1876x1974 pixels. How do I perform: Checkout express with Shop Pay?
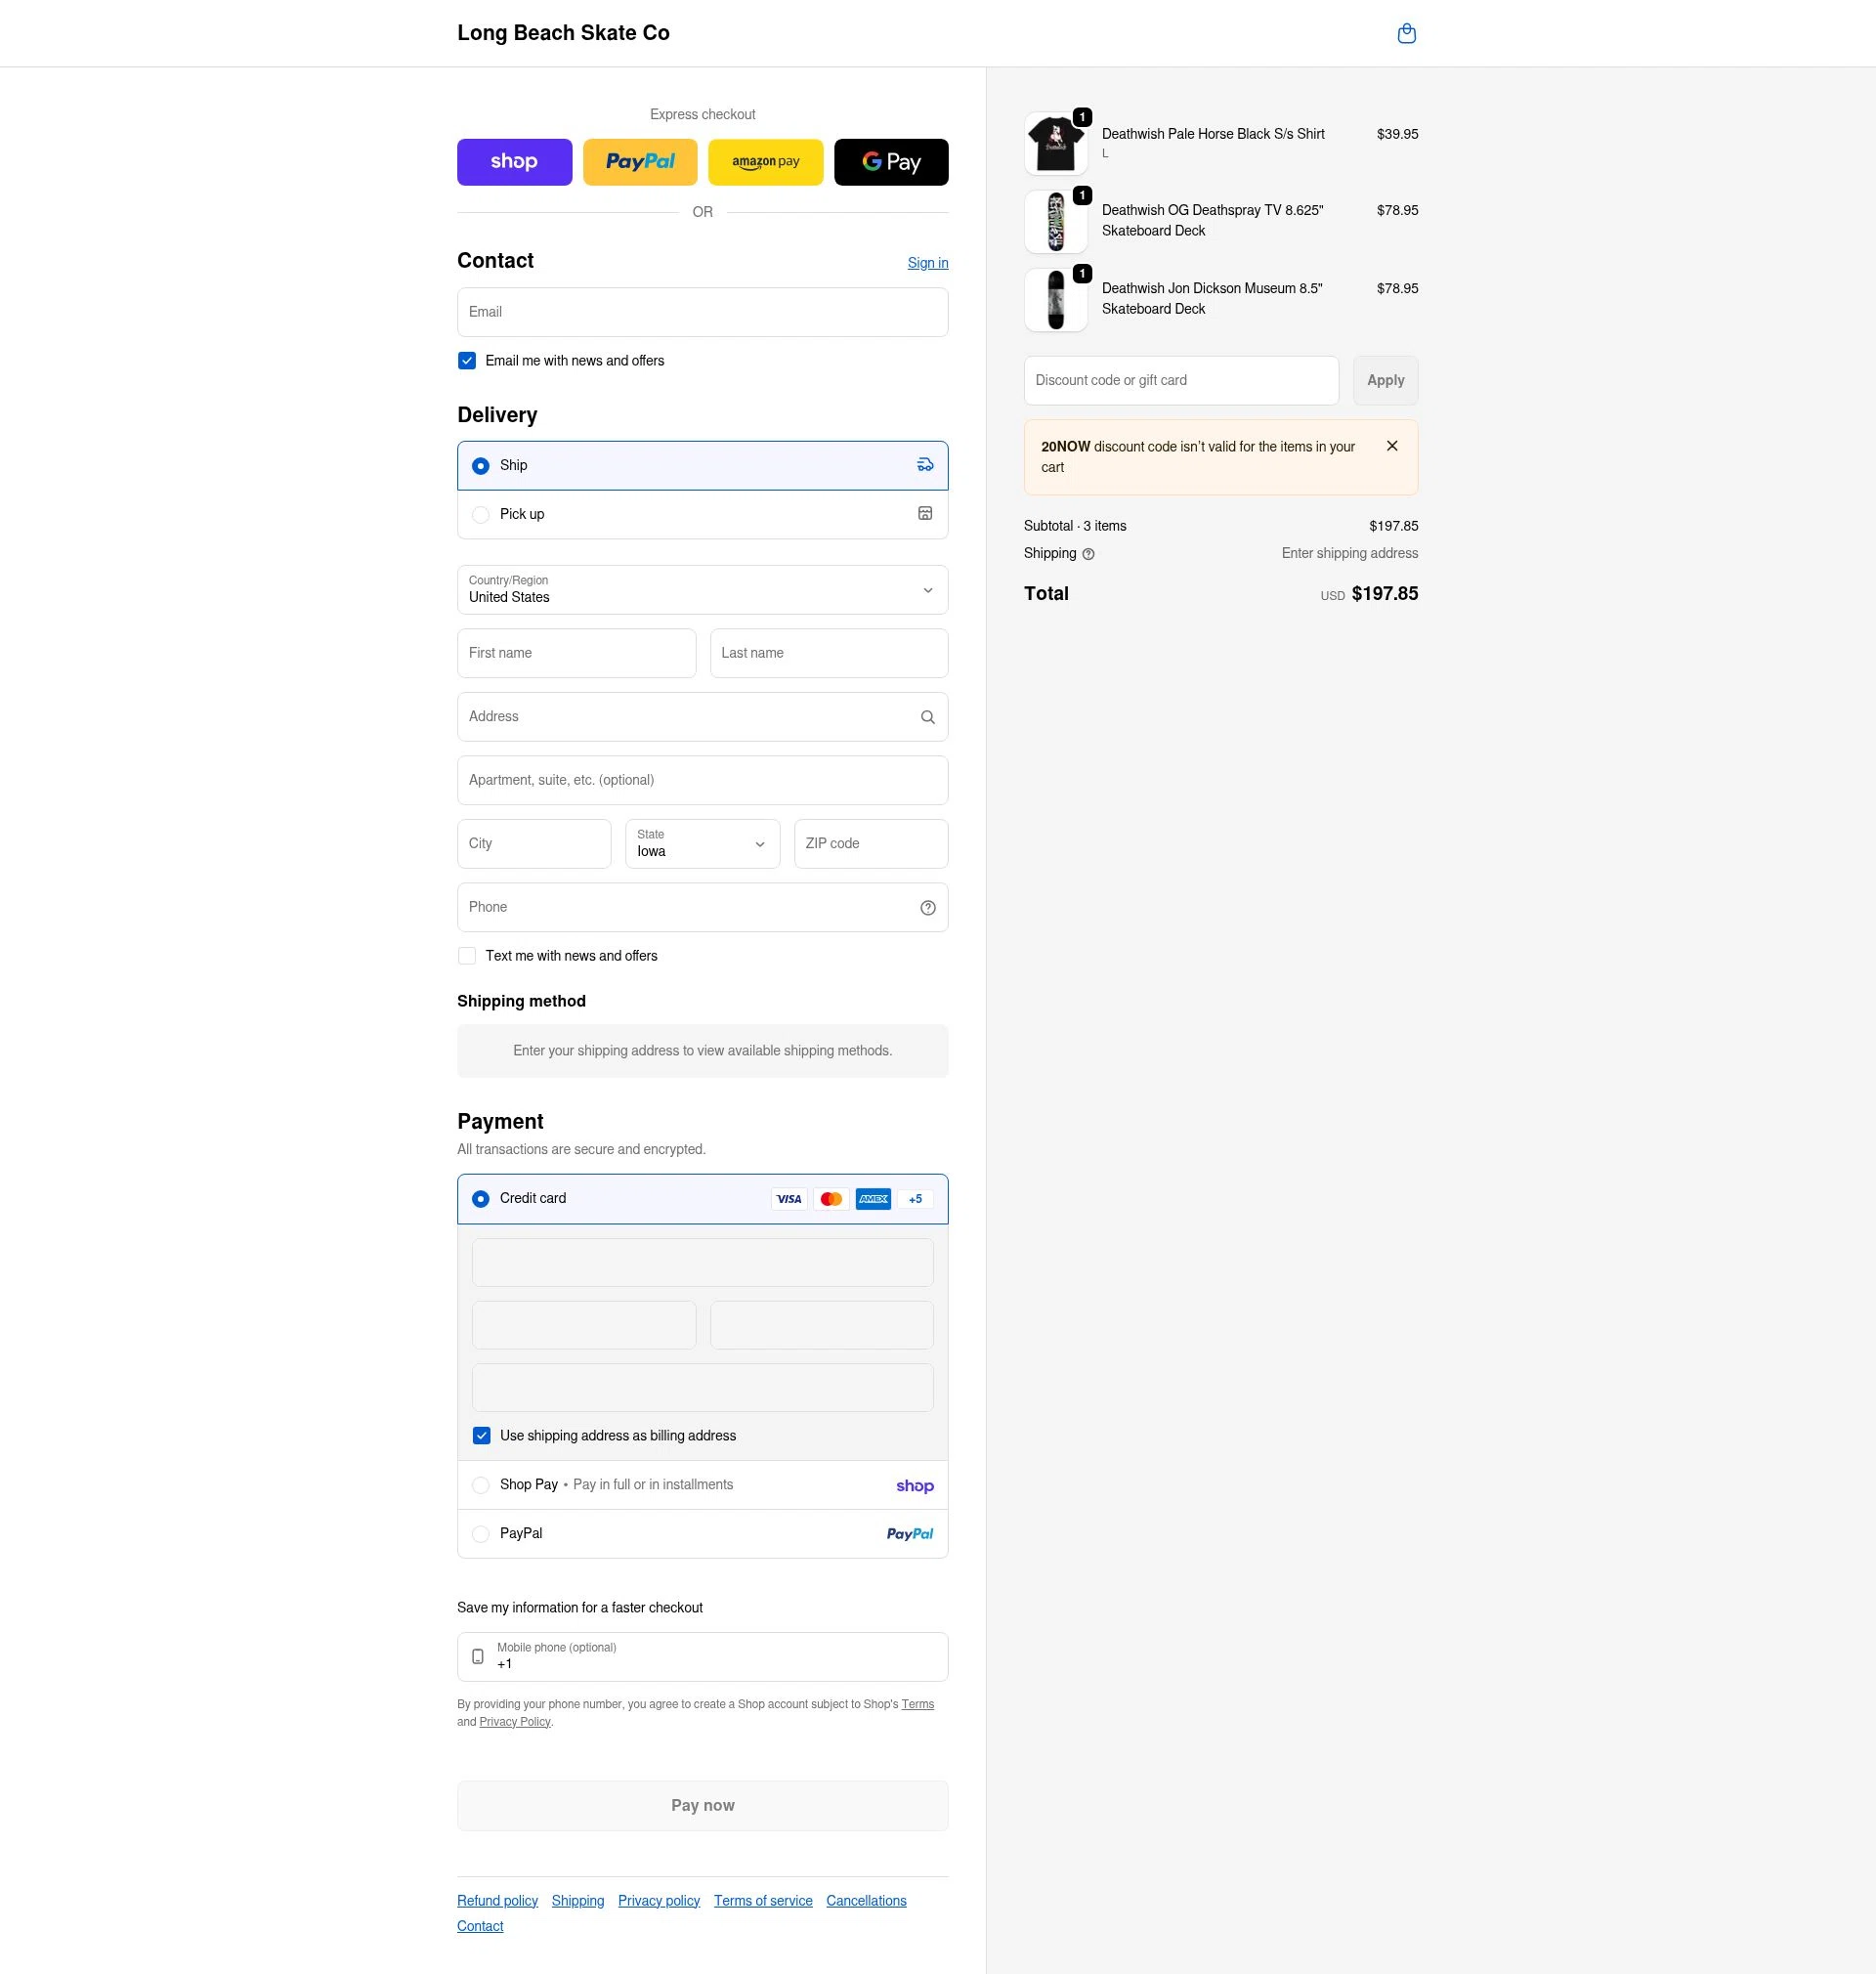(514, 161)
